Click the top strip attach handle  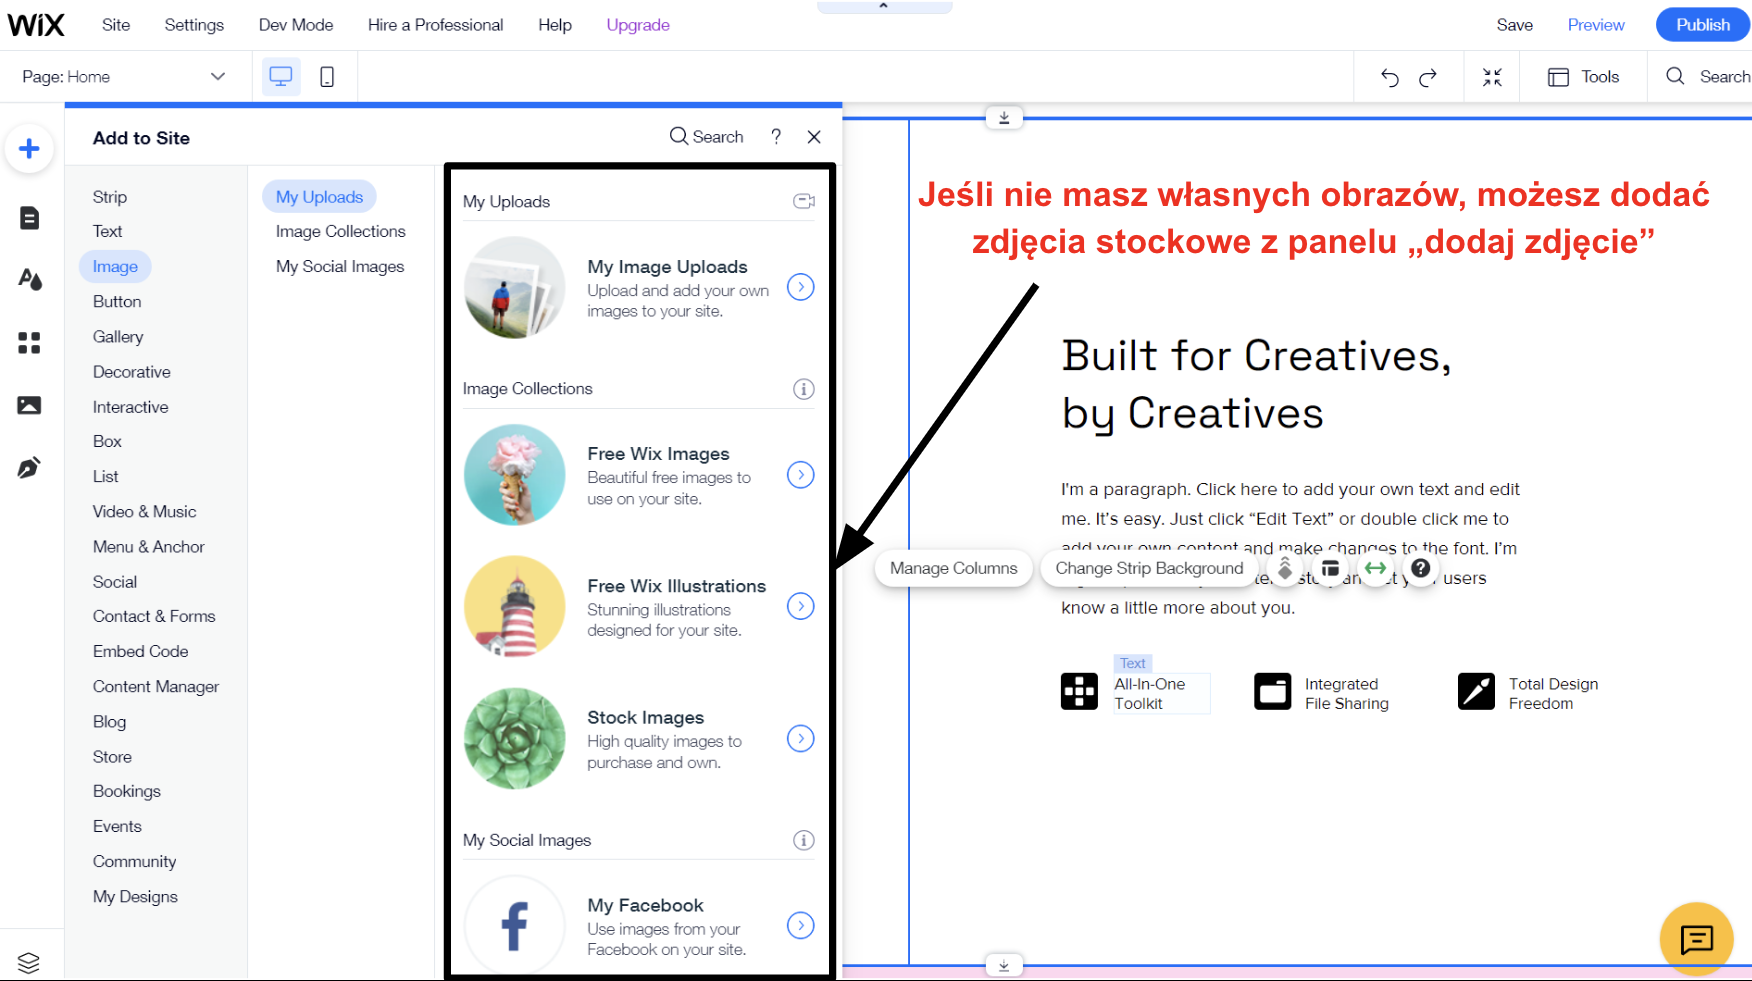point(1004,118)
